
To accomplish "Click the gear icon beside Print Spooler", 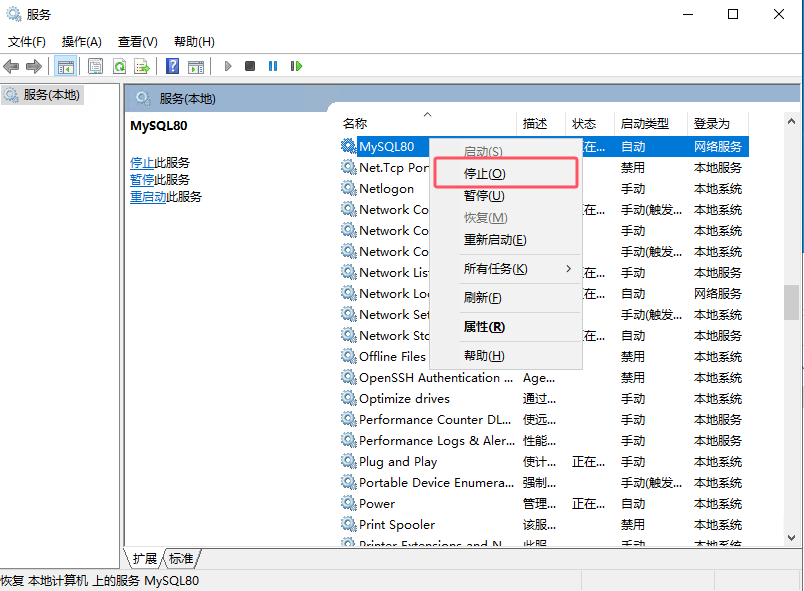I will (x=348, y=524).
